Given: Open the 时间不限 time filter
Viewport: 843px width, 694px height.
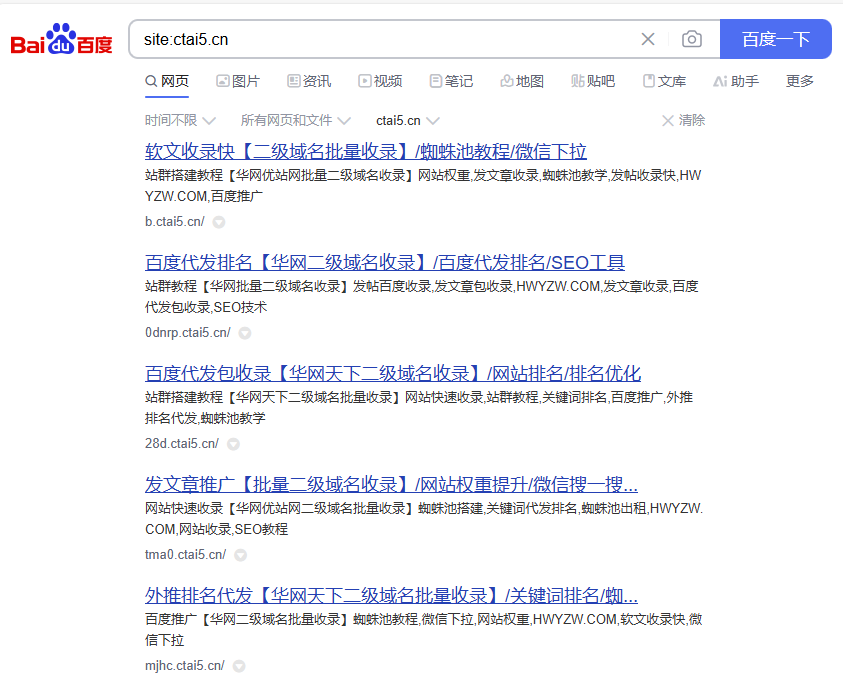Looking at the screenshot, I should click(x=180, y=120).
